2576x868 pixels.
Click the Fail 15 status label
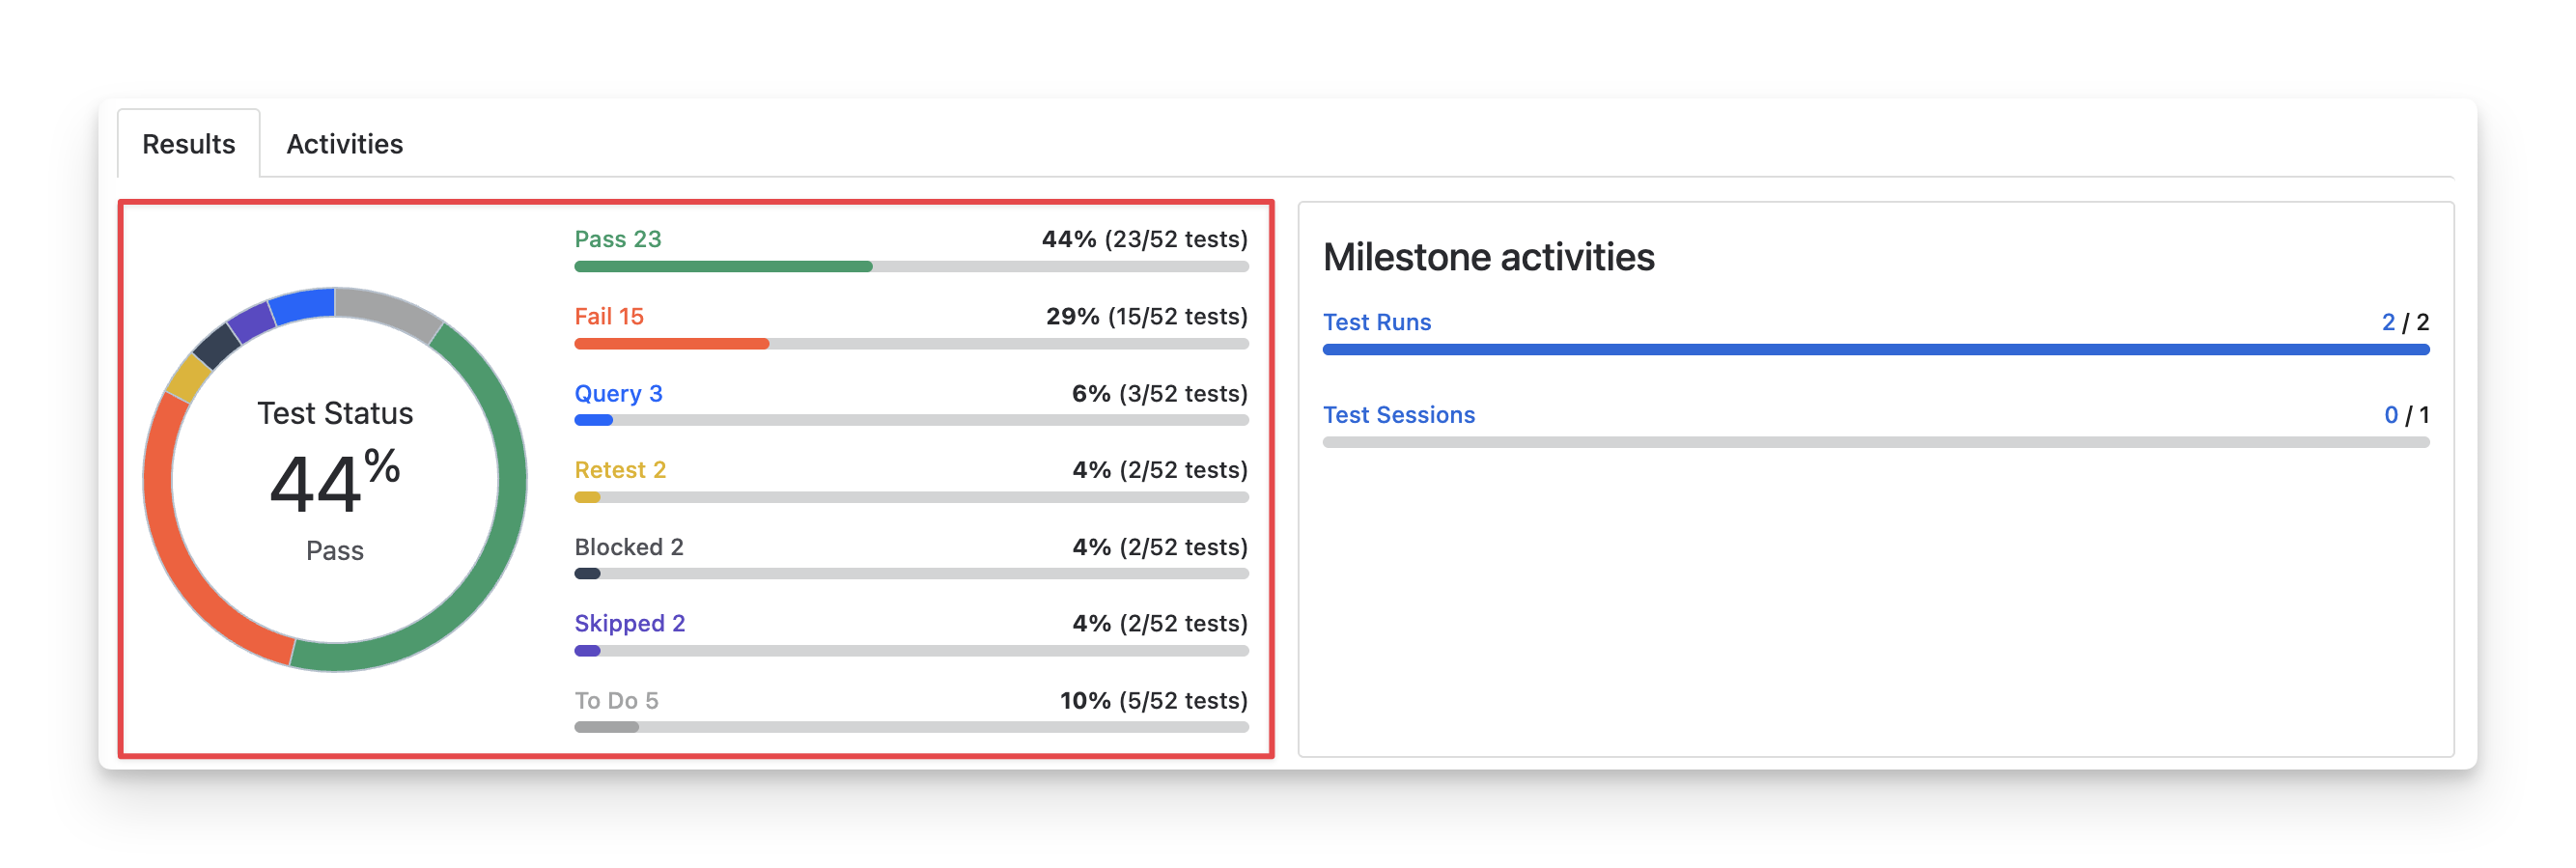[x=608, y=316]
